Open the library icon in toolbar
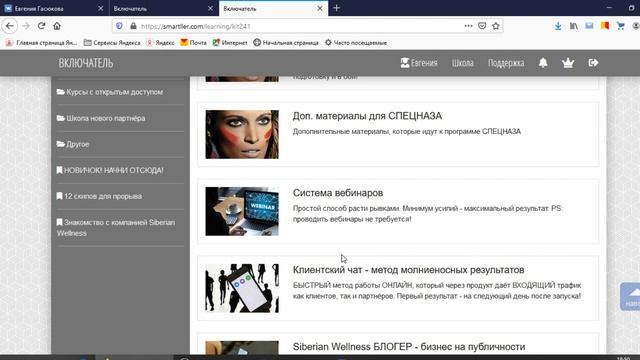Viewport: 640px width, 360px height. coord(573,26)
